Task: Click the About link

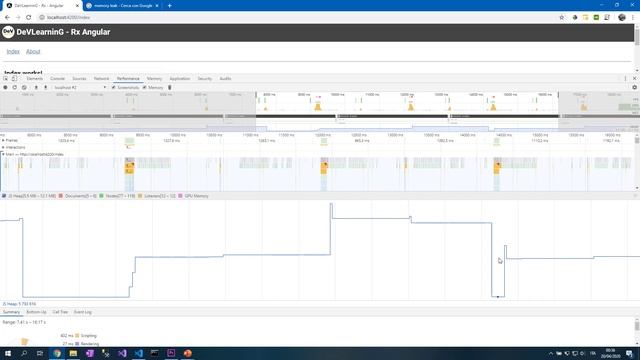Action: [33, 51]
